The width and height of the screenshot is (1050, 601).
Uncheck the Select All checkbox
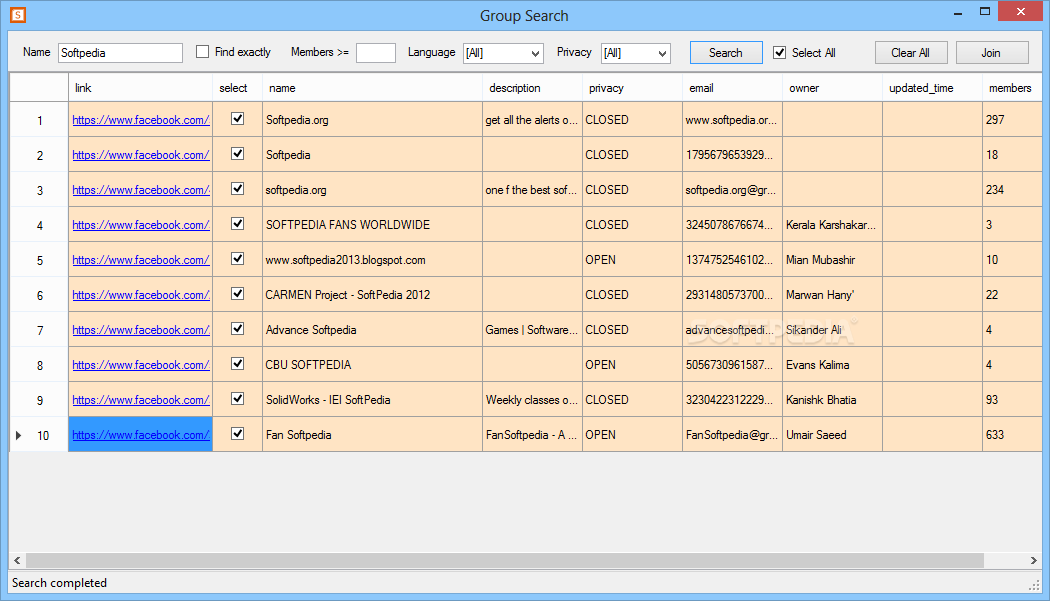pyautogui.click(x=779, y=52)
